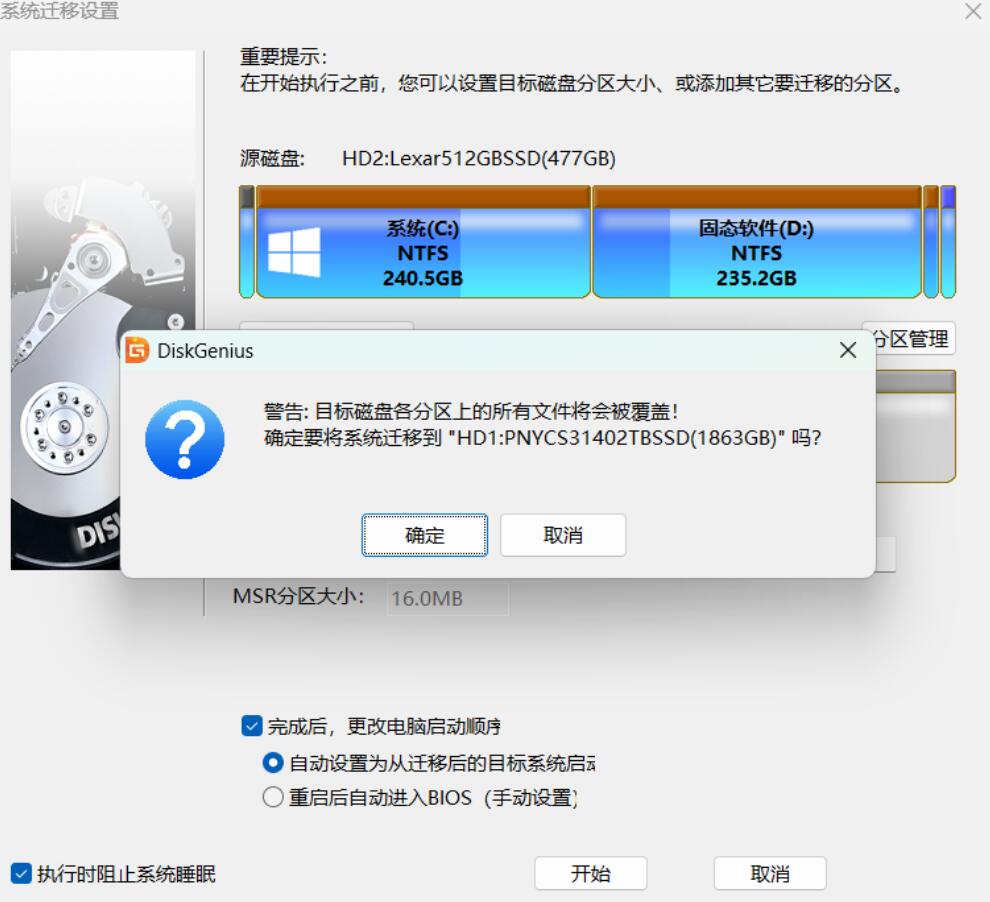Viewport: 990px width, 902px height.
Task: Disable 执行时阻止系统睡眠 checkbox
Action: 20,874
